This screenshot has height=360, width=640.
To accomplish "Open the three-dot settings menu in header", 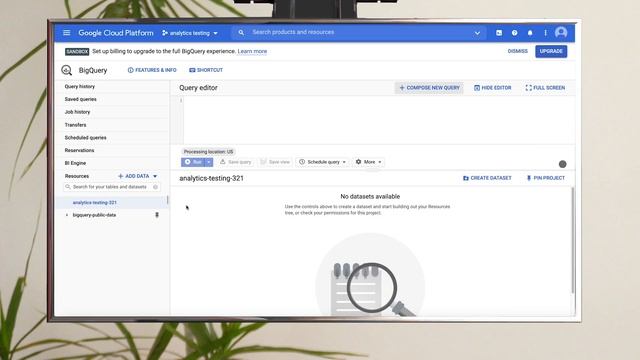I will tap(545, 33).
